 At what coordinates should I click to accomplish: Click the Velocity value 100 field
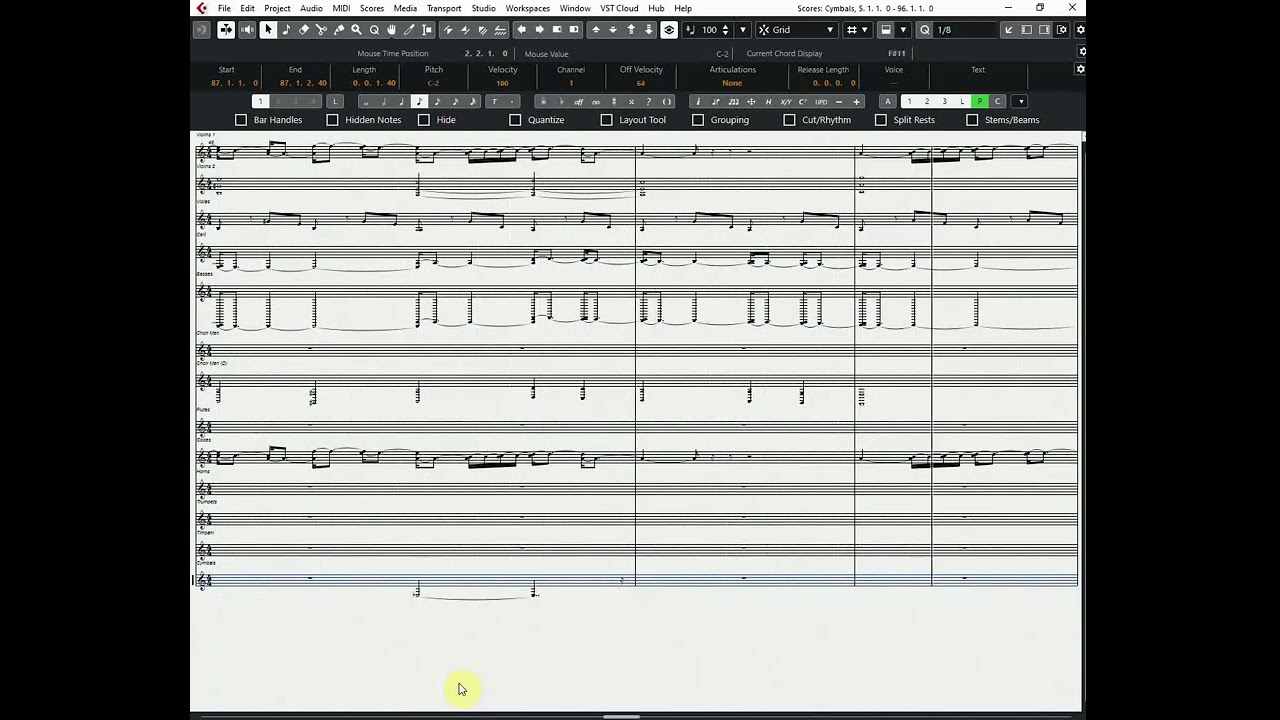click(502, 83)
